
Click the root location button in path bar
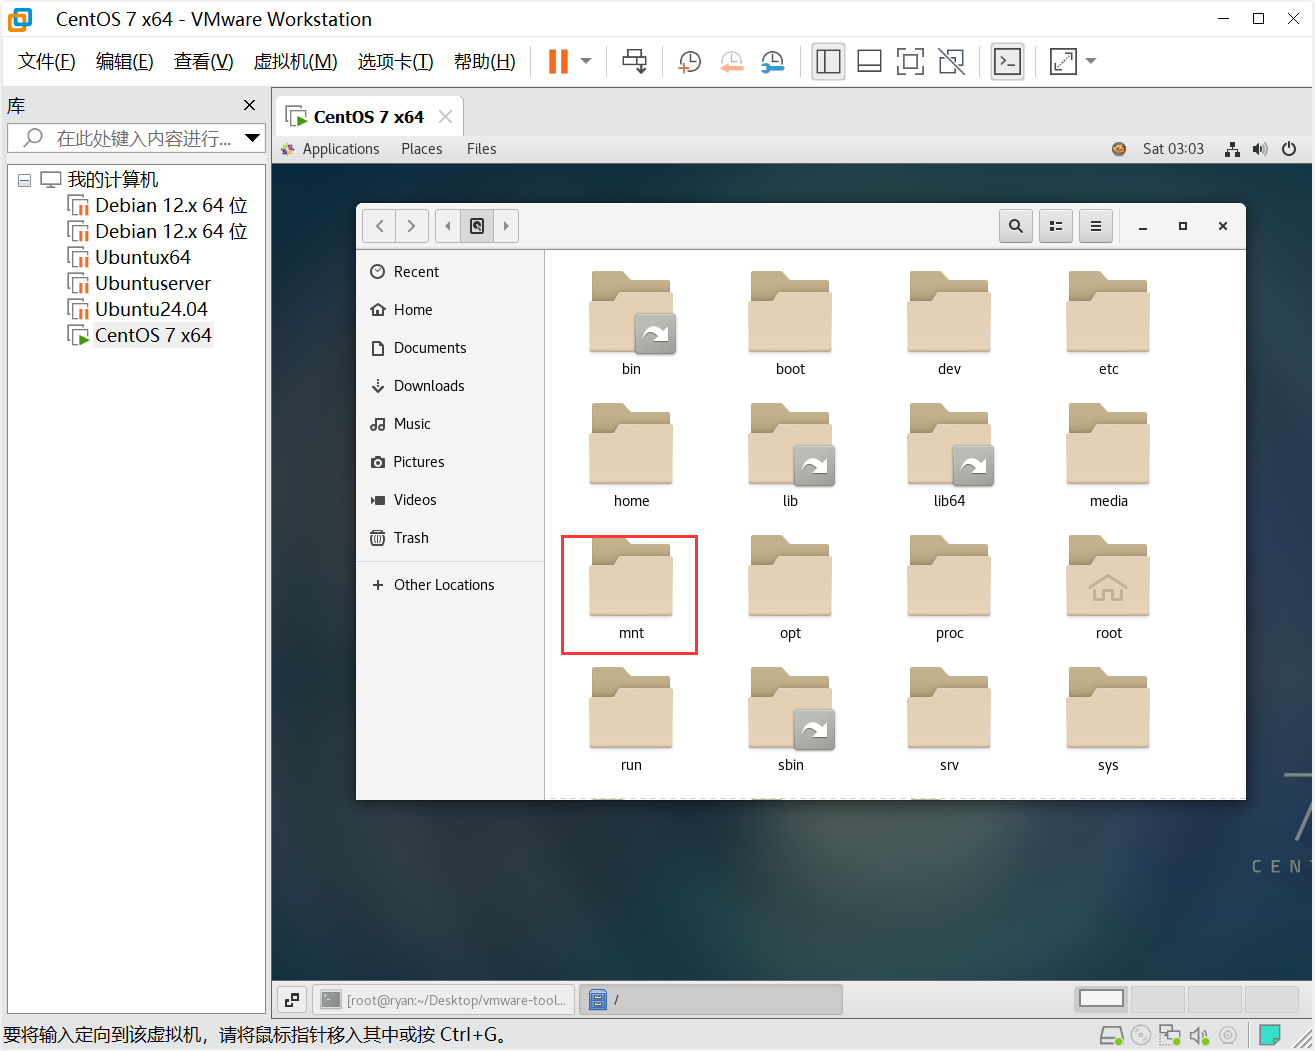(x=477, y=226)
